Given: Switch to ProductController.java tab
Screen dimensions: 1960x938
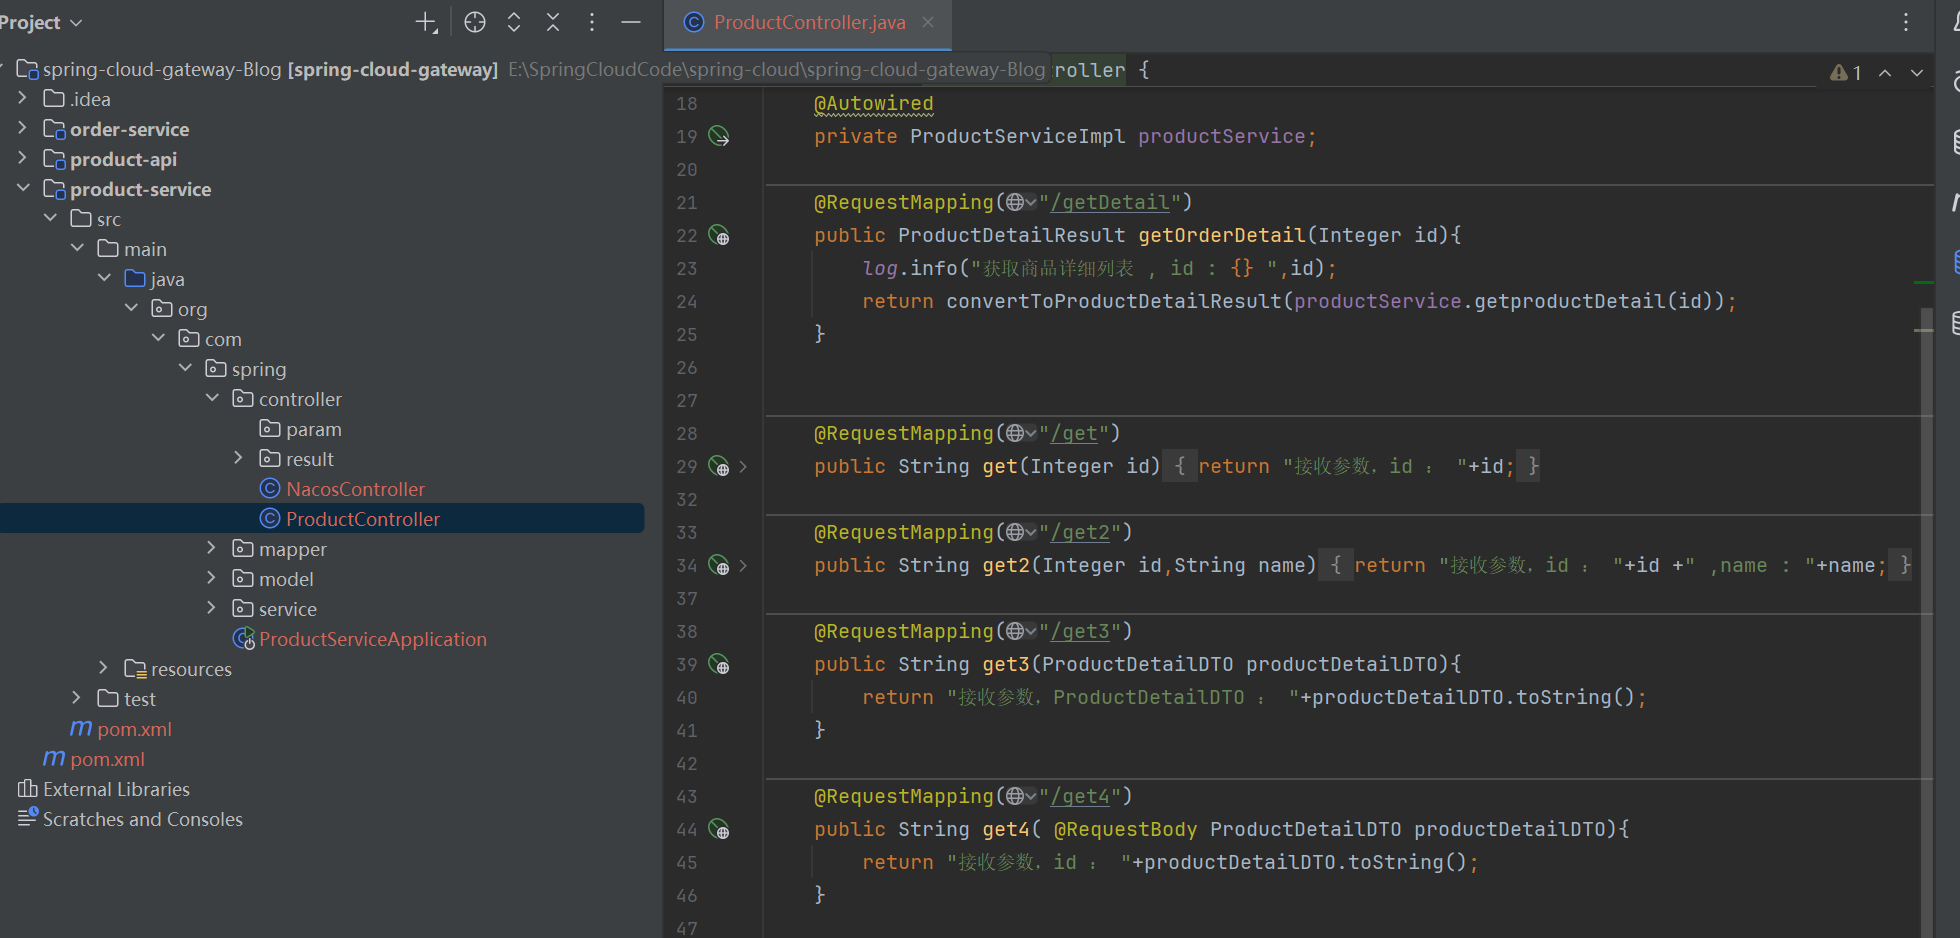Looking at the screenshot, I should click(809, 22).
